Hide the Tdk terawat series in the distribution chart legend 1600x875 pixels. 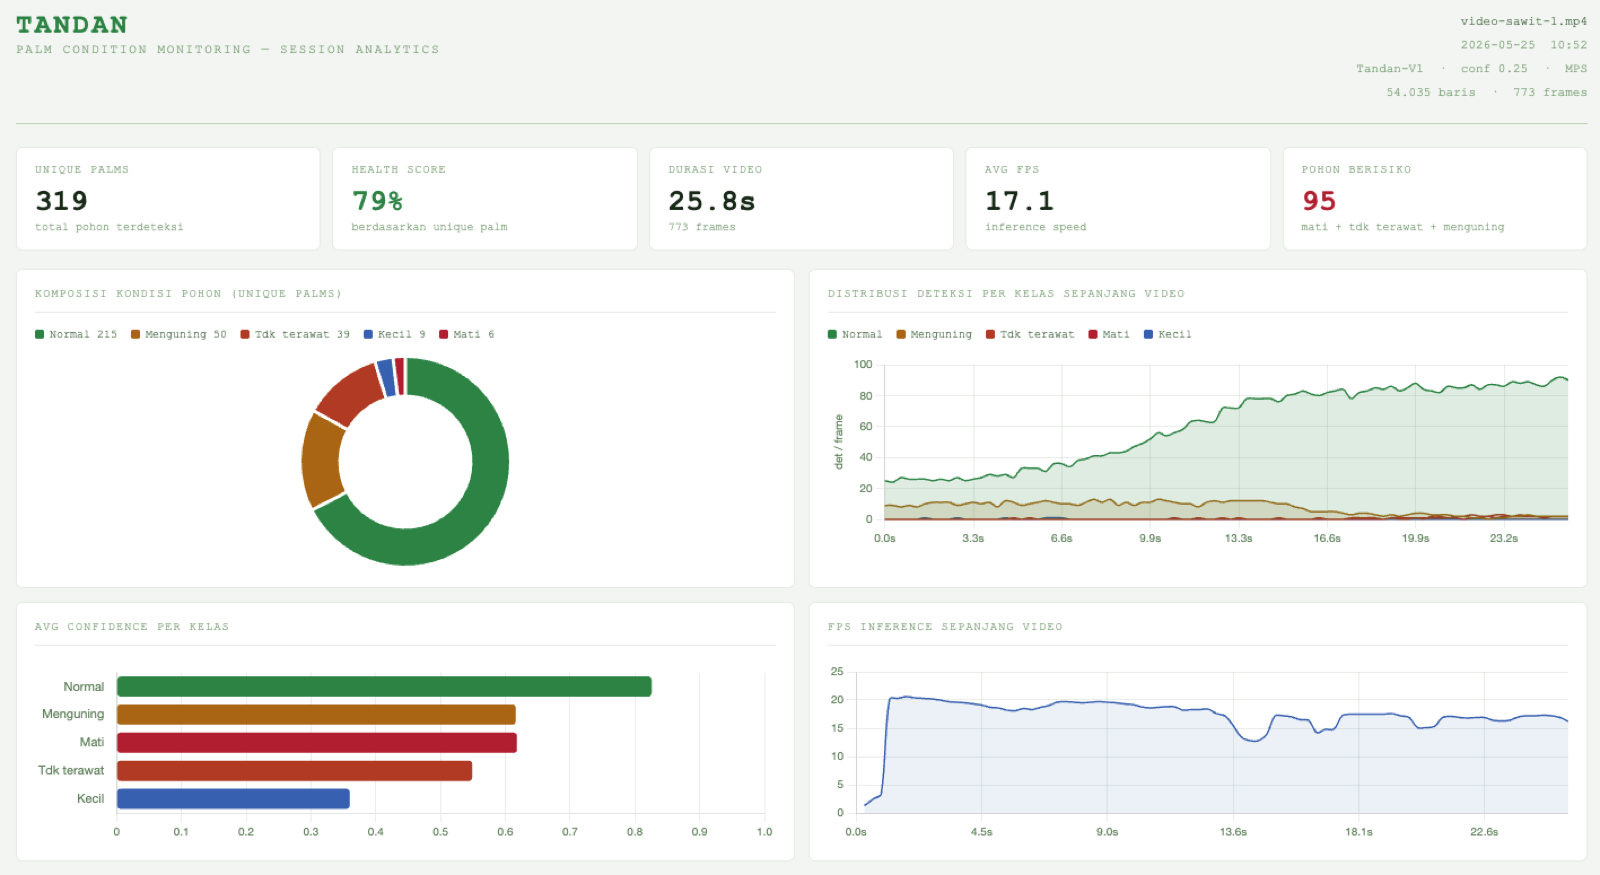coord(1030,335)
